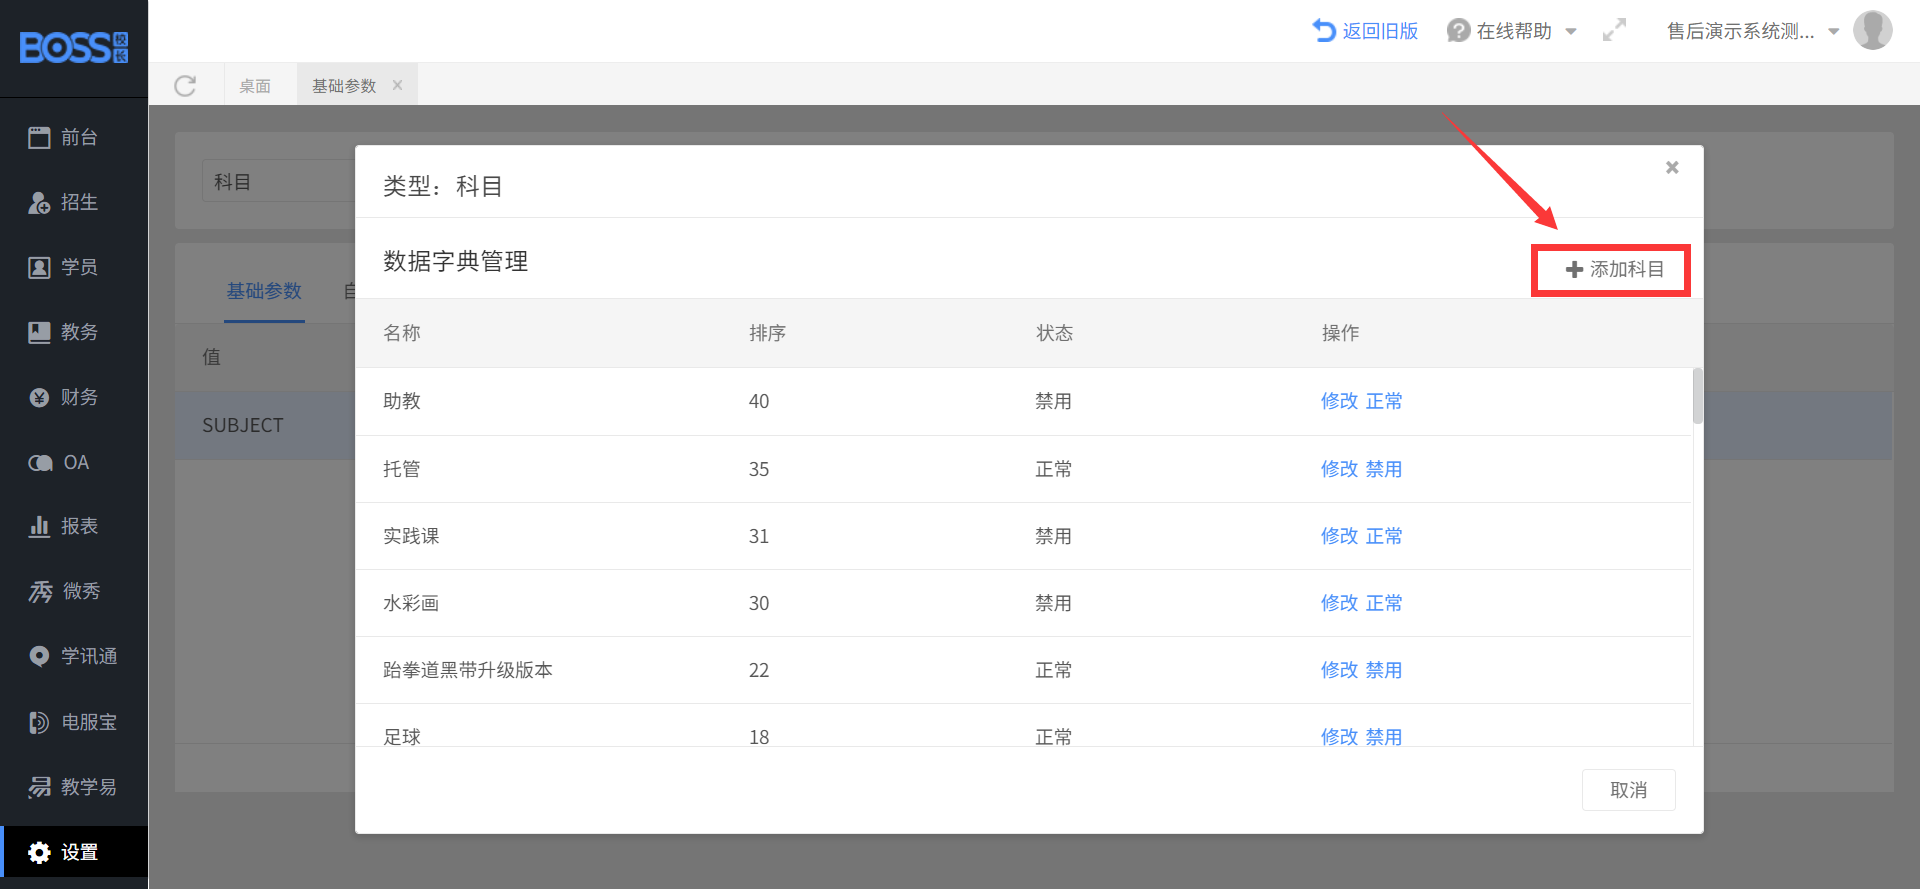The width and height of the screenshot is (1920, 889).
Task: Click 修改 for 水彩画 row
Action: point(1339,603)
